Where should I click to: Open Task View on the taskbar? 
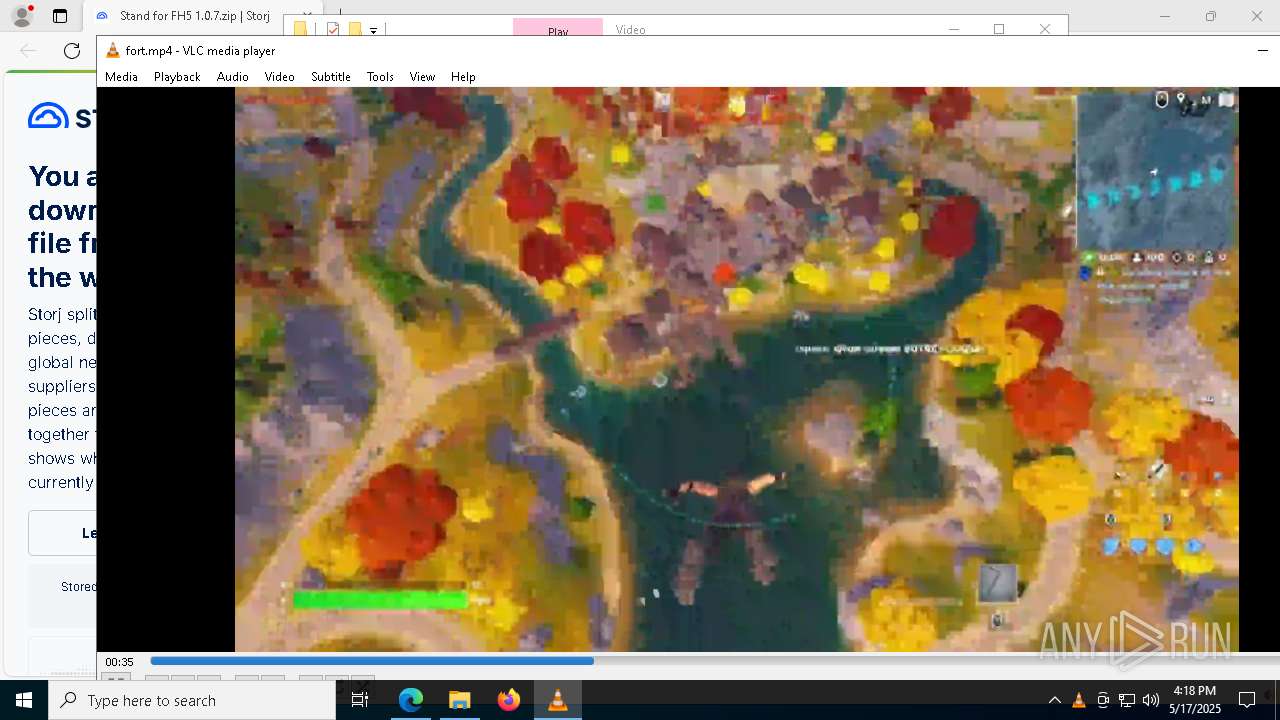(x=360, y=700)
